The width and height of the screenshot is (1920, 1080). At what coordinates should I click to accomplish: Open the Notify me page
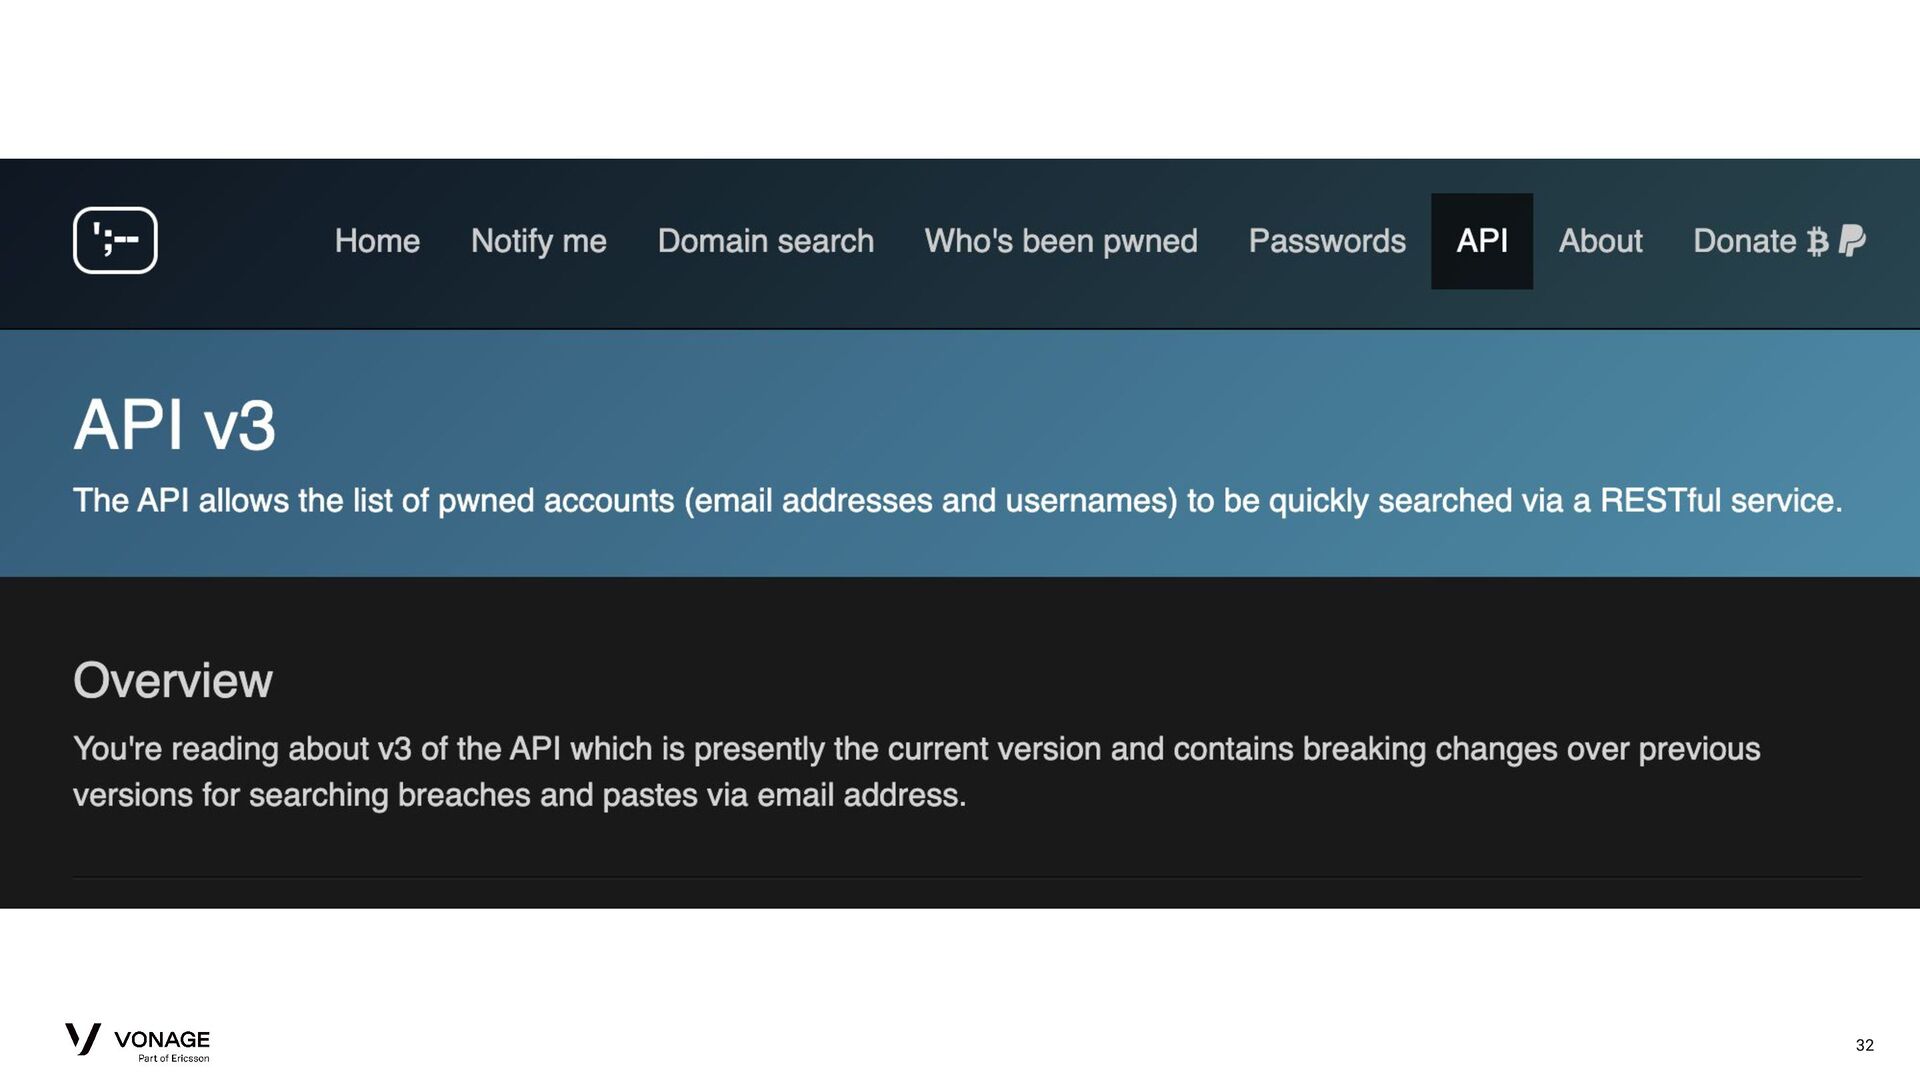pyautogui.click(x=538, y=241)
